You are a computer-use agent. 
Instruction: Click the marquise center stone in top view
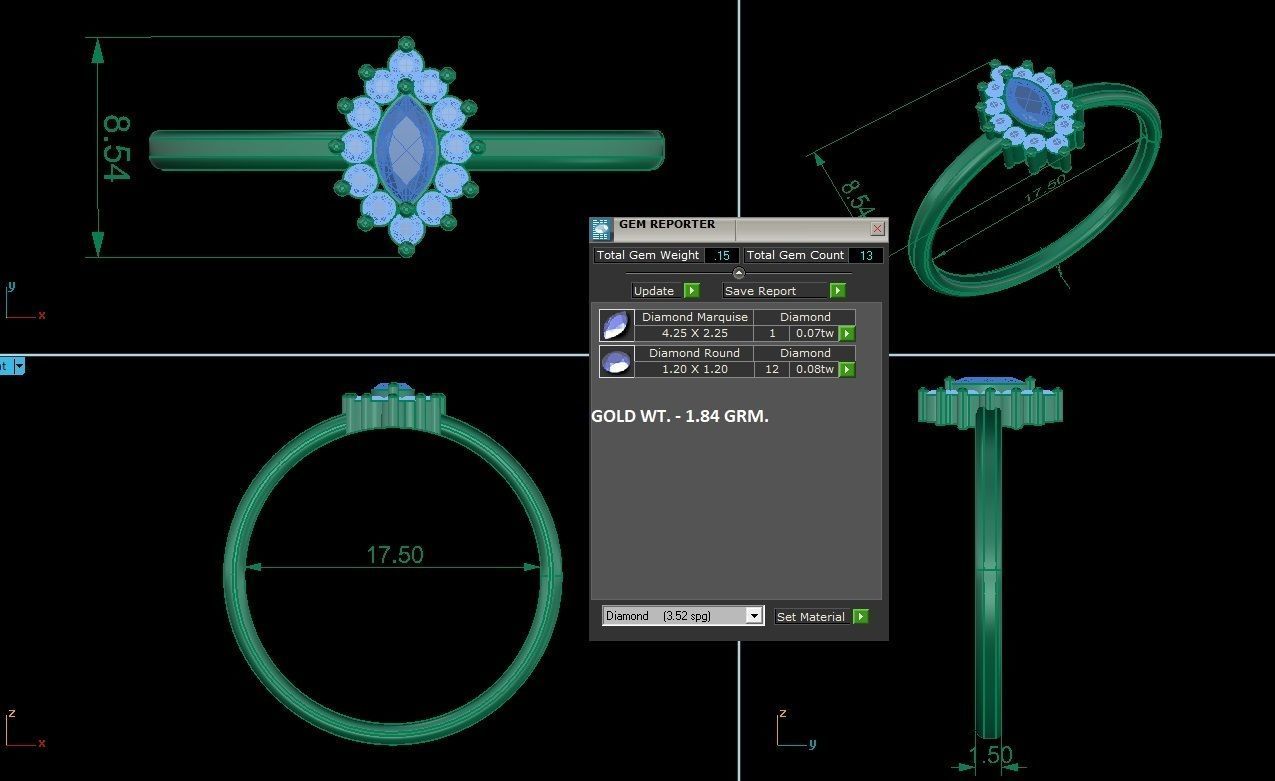point(407,149)
